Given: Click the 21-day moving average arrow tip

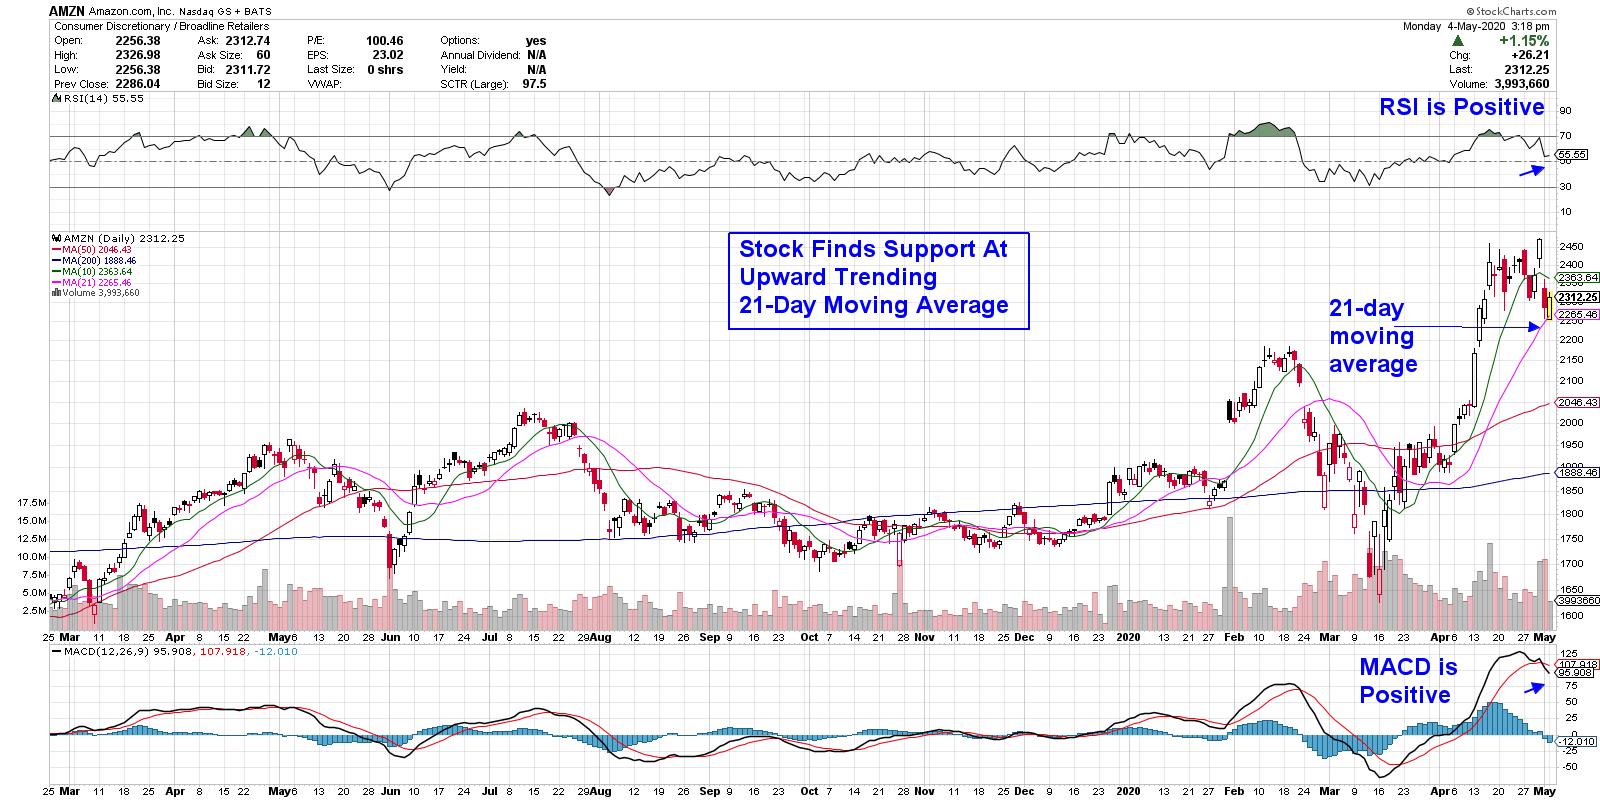Looking at the screenshot, I should 1540,327.
